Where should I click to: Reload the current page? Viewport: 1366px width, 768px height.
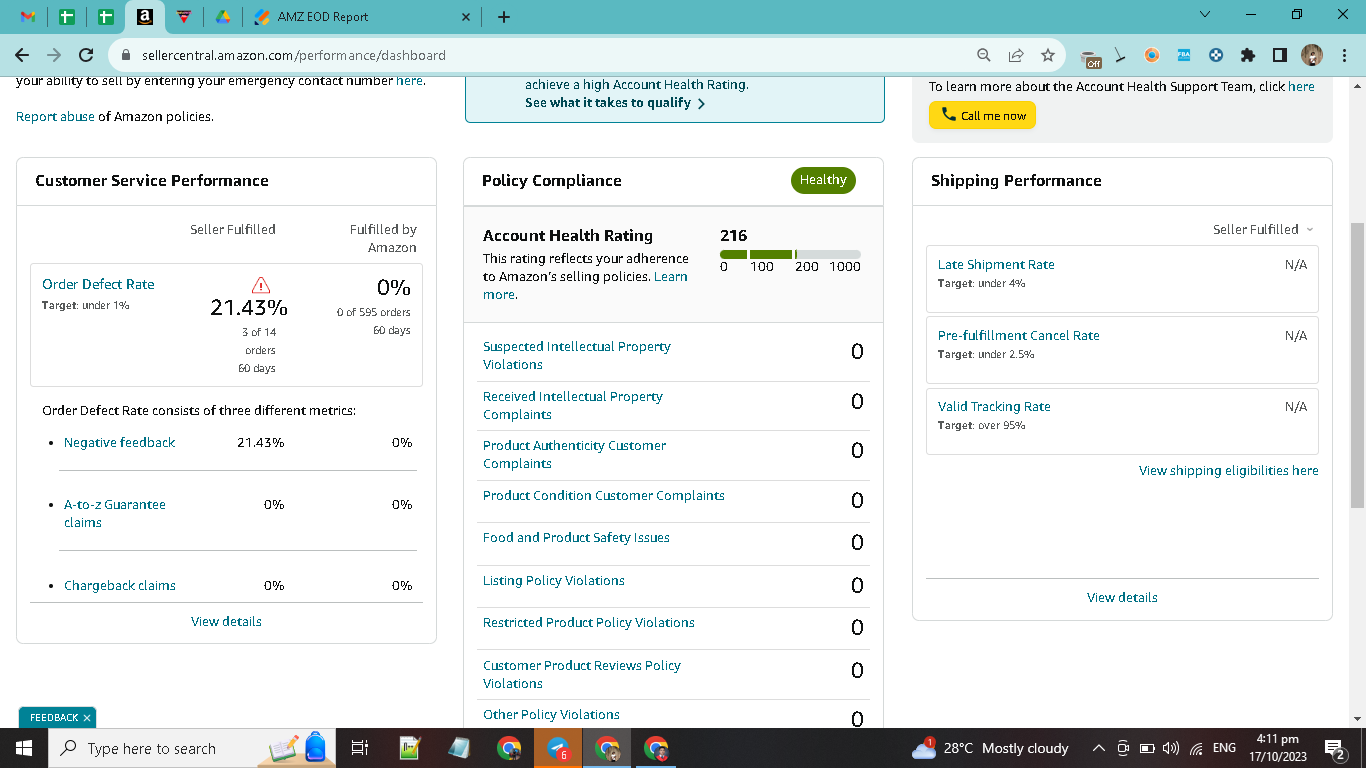tap(86, 55)
